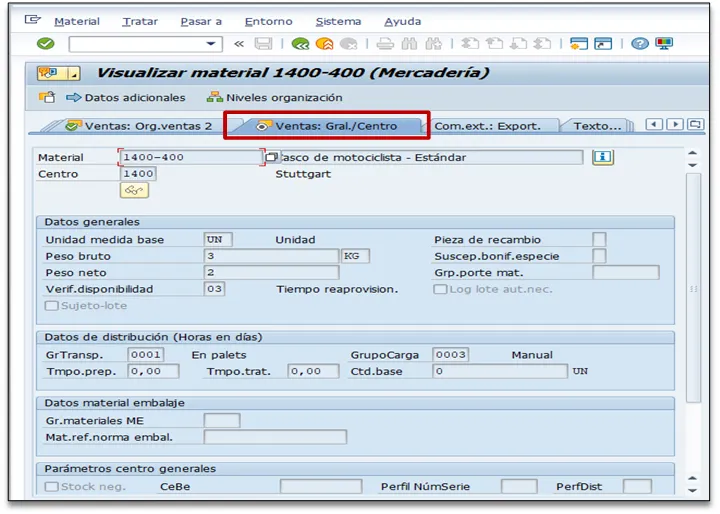Viewport: 720px width, 514px height.
Task: Click the Save diskette icon
Action: [x=264, y=44]
